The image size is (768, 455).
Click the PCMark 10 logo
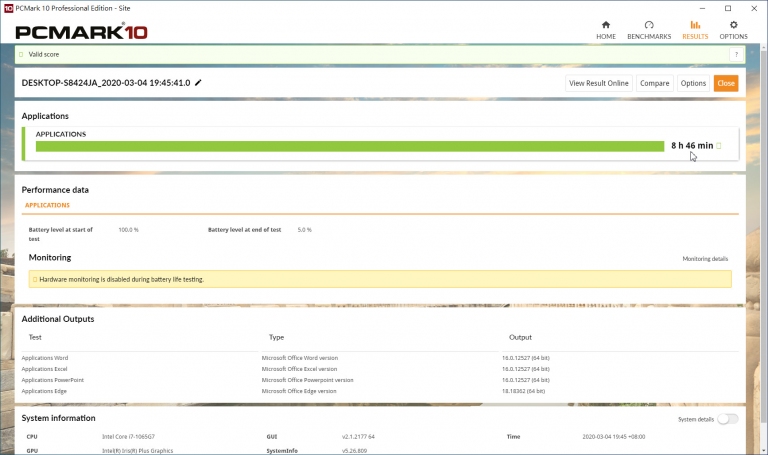tap(81, 32)
